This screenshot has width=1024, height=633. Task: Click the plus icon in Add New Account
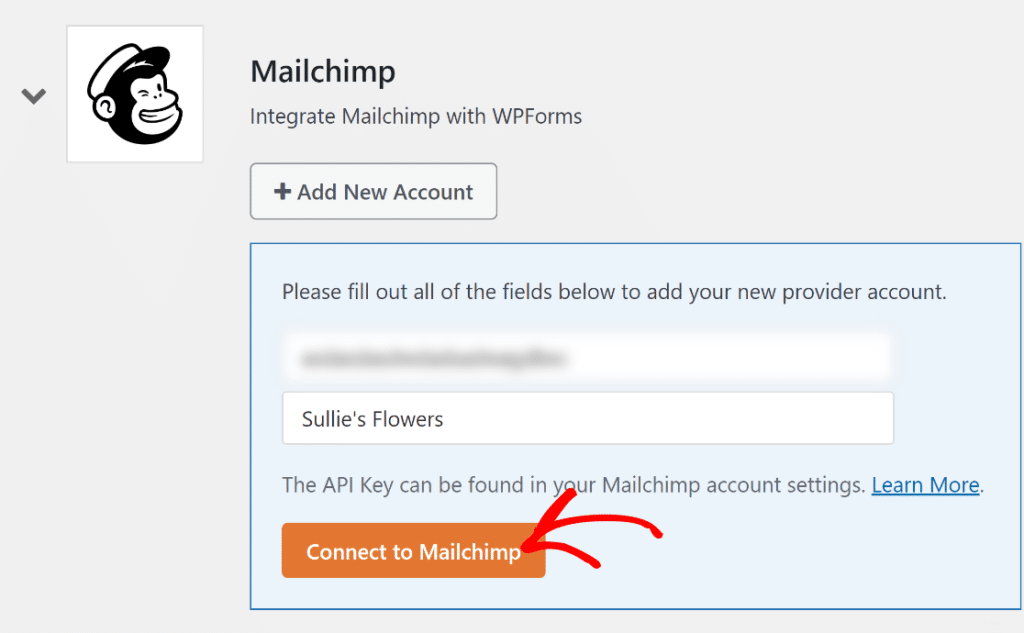pos(281,191)
